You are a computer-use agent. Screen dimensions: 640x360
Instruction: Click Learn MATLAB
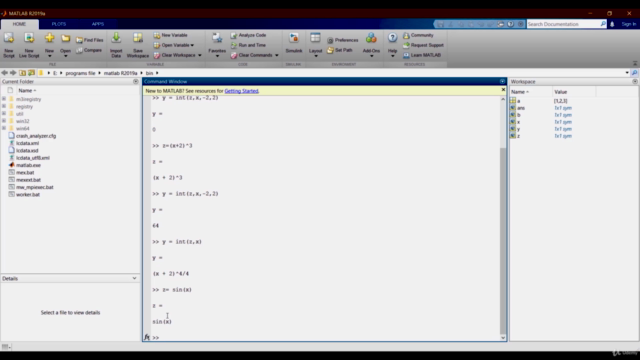pos(422,55)
